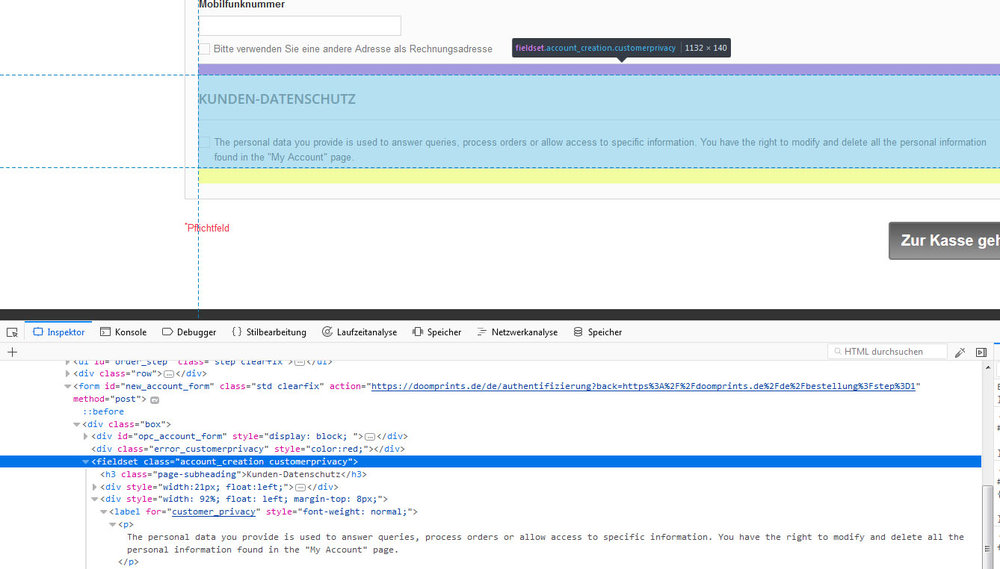Image resolution: width=1000 pixels, height=569 pixels.
Task: Click the HTML durchsuchen search box
Action: pos(887,351)
